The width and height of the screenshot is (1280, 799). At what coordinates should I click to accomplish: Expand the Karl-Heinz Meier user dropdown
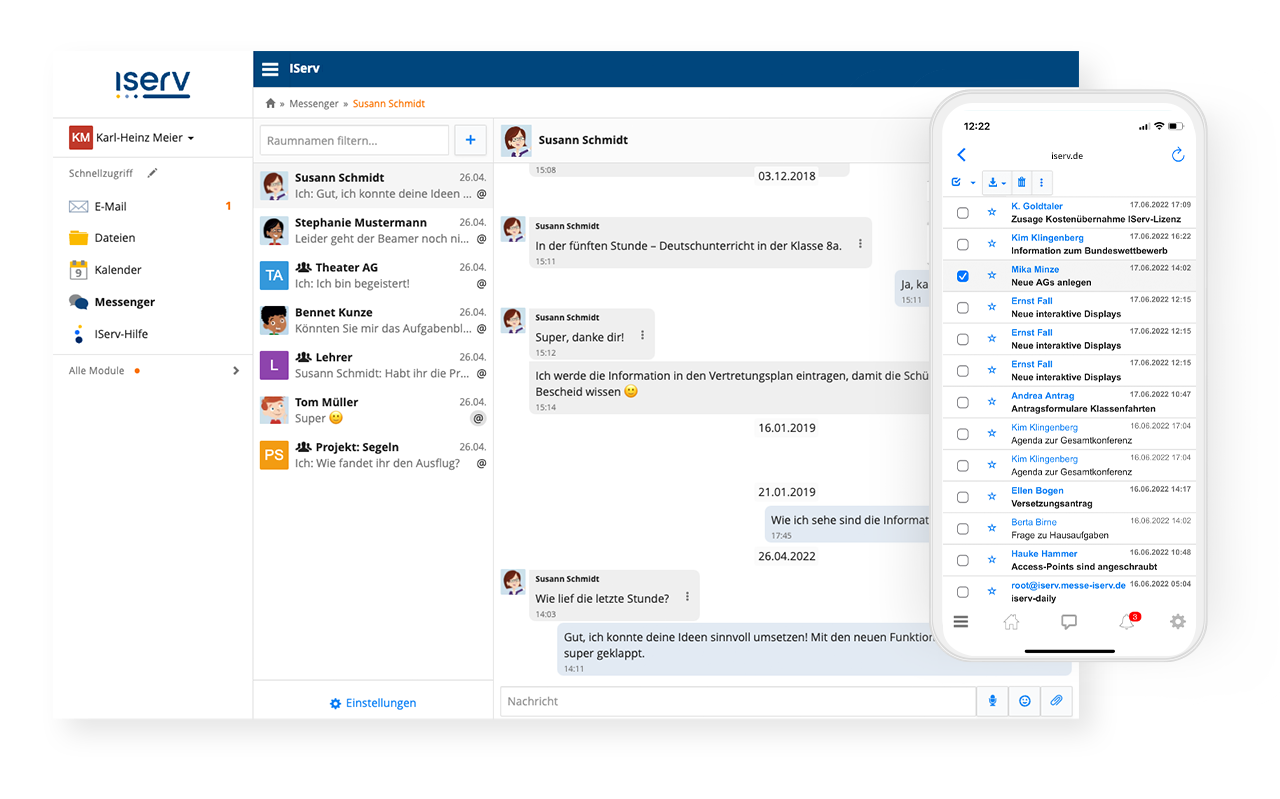pos(132,137)
